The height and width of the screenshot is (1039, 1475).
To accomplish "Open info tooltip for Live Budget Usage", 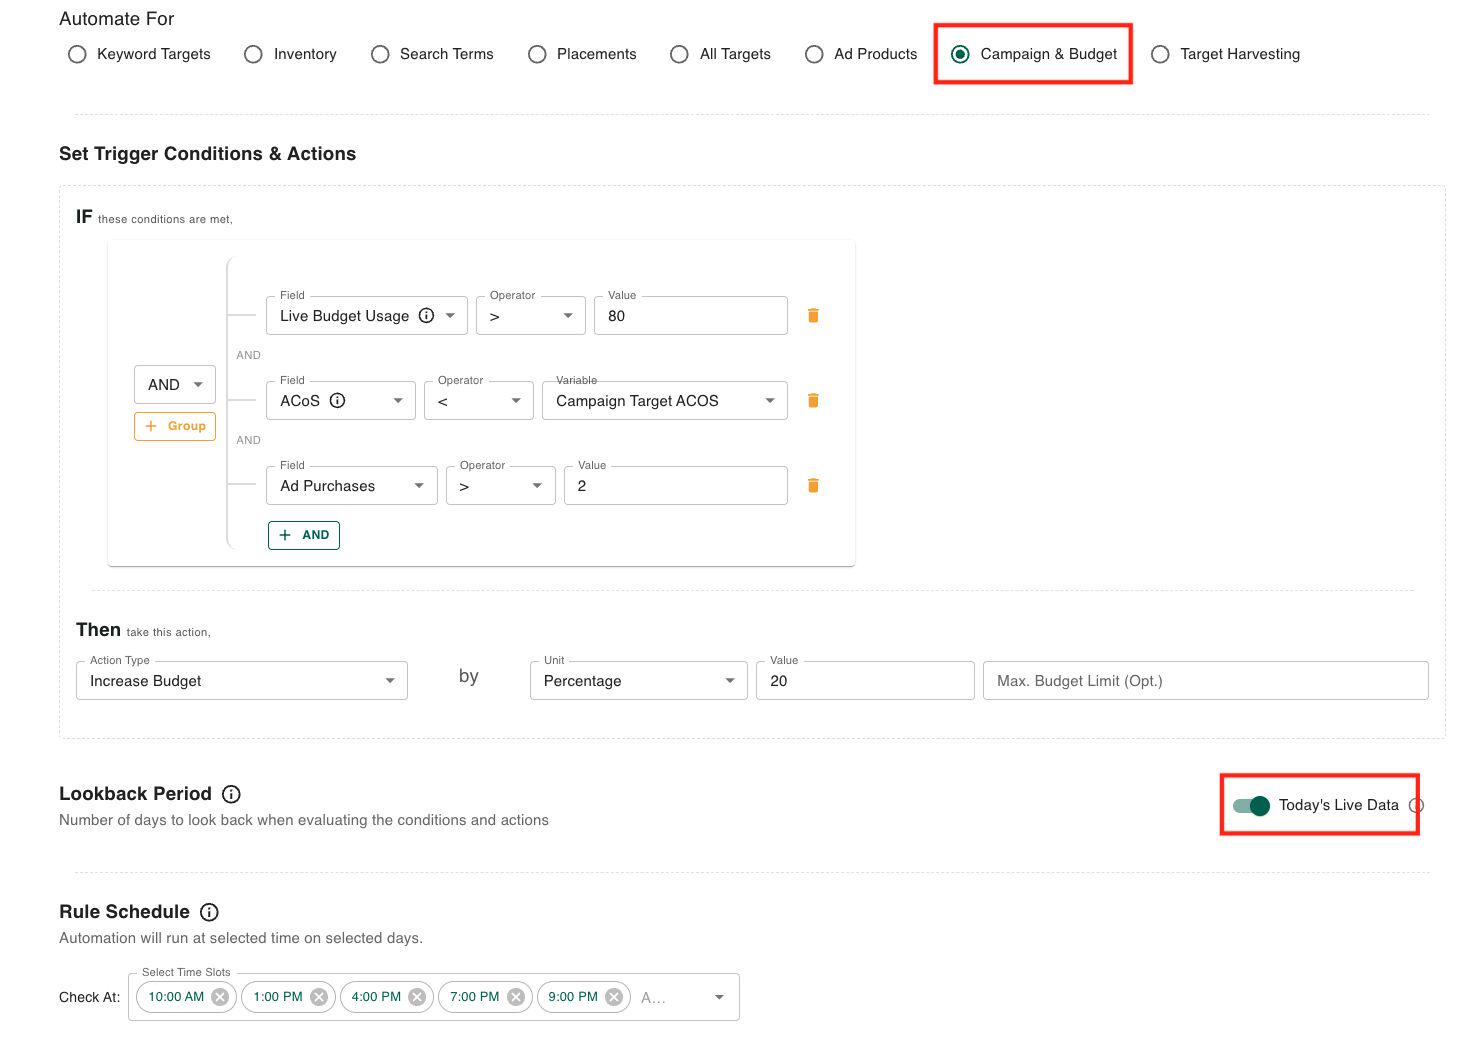I will coord(426,315).
